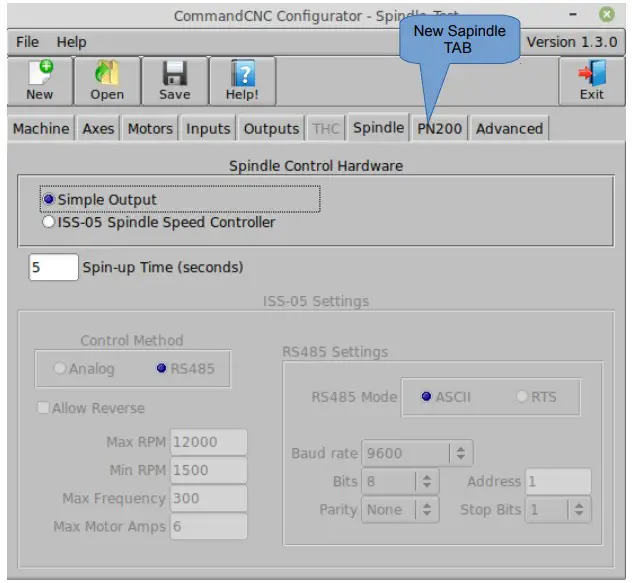Close the Configurator window

pos(607,15)
